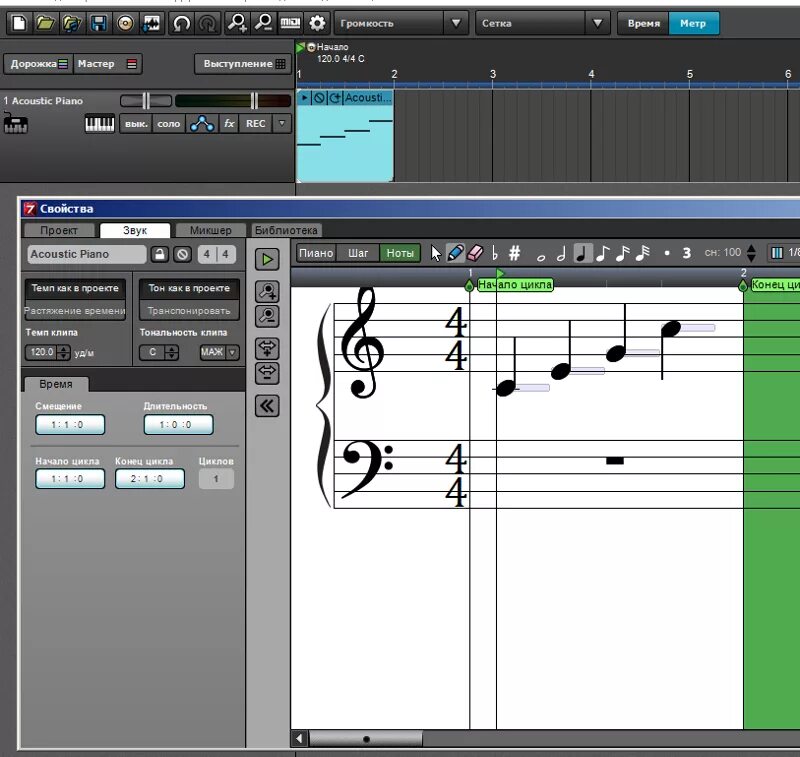Click the Выступление performance panel button
The height and width of the screenshot is (757, 800).
pyautogui.click(x=243, y=64)
